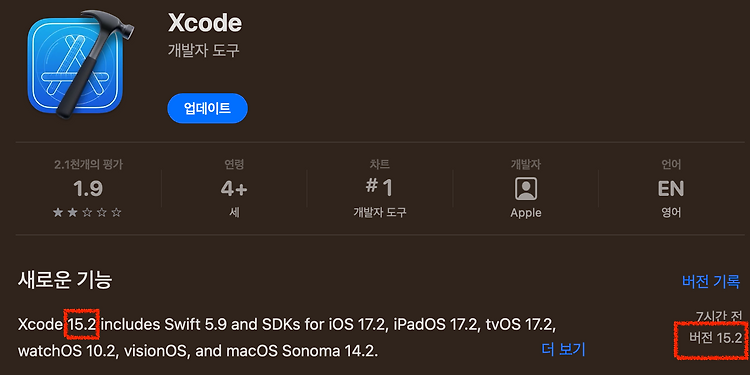Click the 업데이트 update button
Viewport: 750px width, 375px height.
tap(207, 108)
